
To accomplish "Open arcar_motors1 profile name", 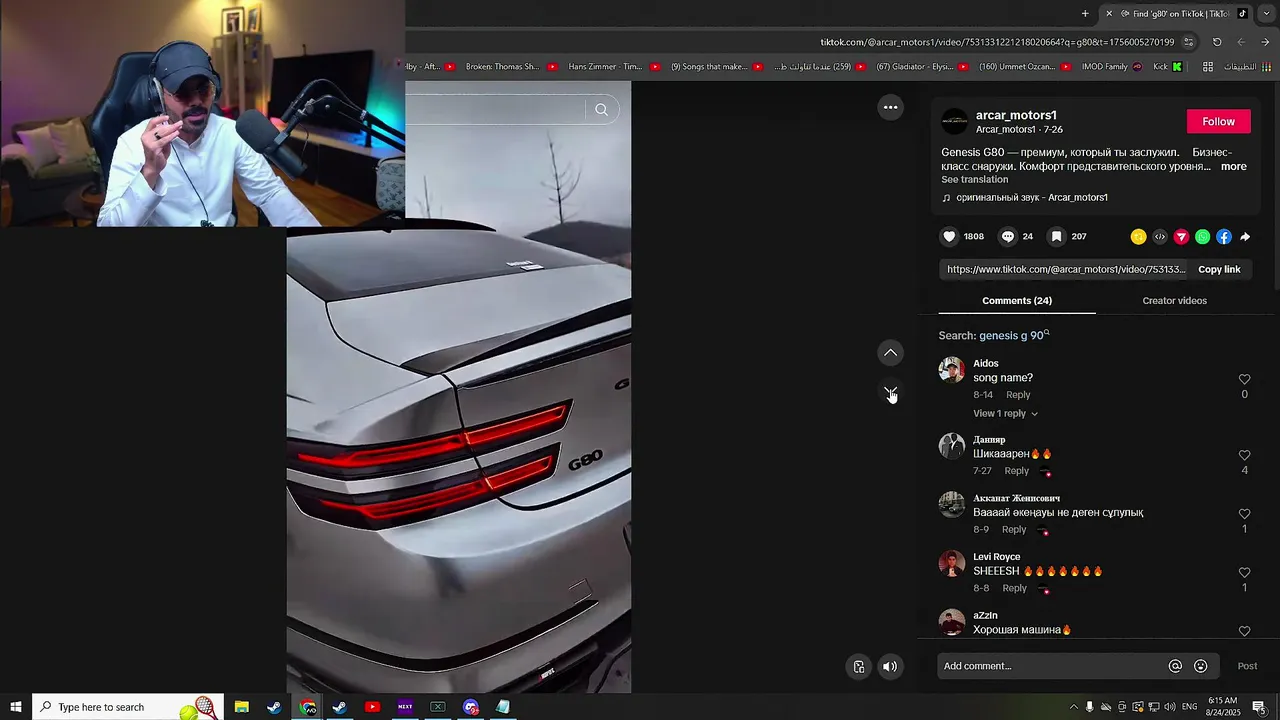I will [1016, 115].
